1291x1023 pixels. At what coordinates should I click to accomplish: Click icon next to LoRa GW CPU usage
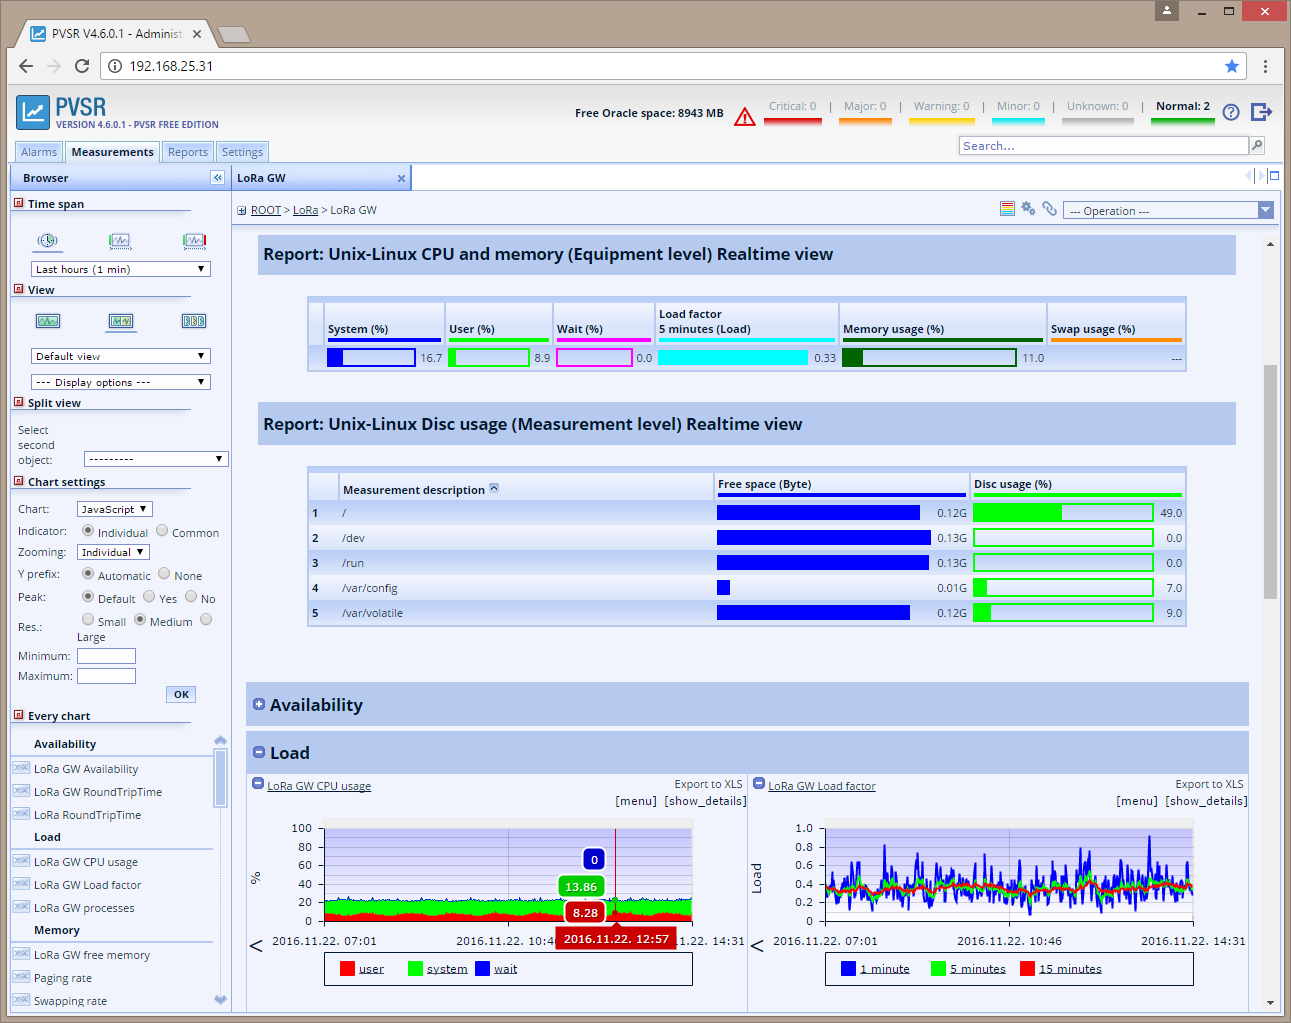click(x=21, y=861)
